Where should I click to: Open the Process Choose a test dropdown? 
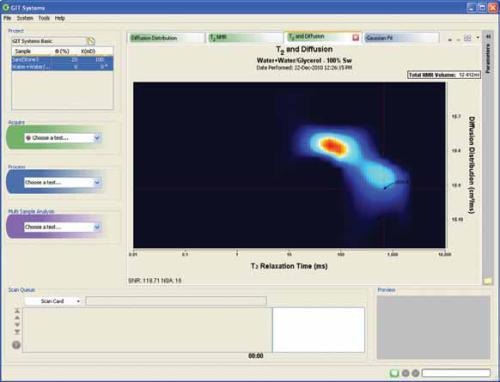click(62, 182)
